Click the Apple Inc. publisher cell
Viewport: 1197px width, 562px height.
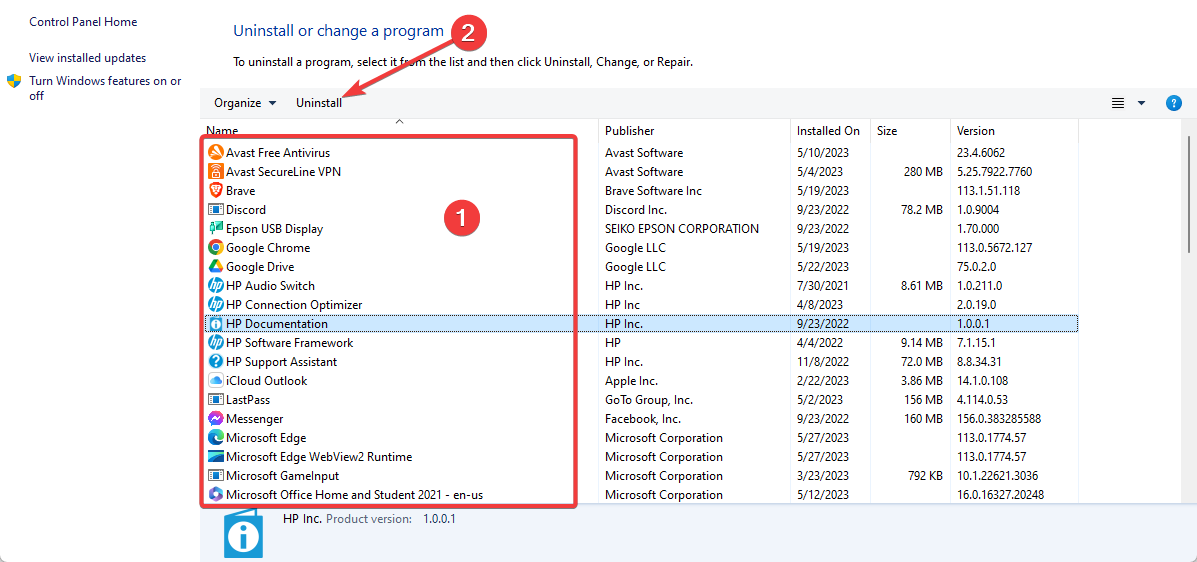(631, 380)
